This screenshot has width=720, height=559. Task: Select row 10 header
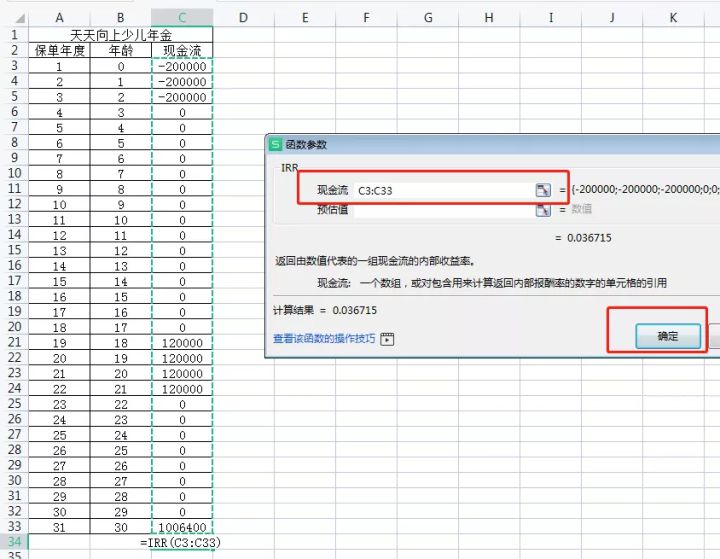(14, 173)
